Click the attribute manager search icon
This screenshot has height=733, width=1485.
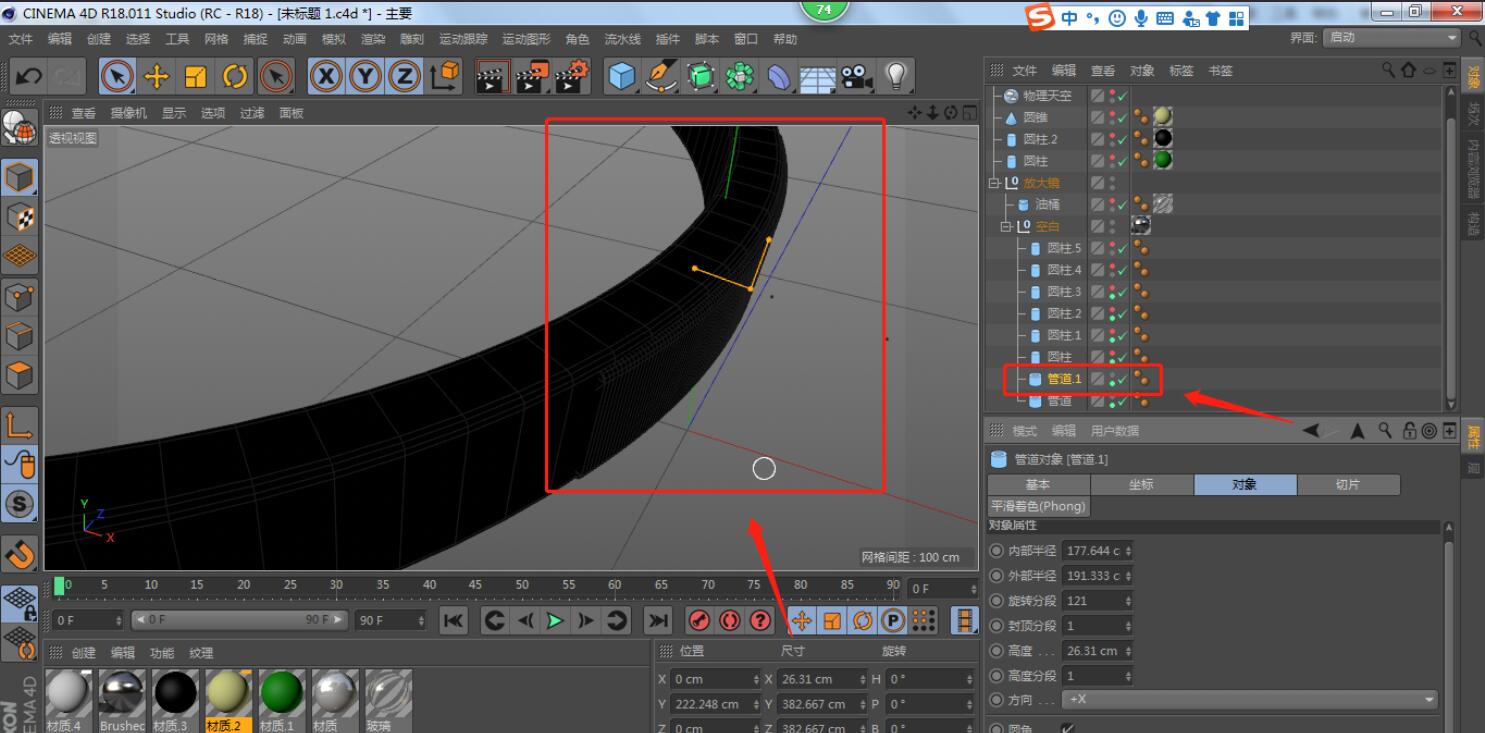(x=1385, y=431)
